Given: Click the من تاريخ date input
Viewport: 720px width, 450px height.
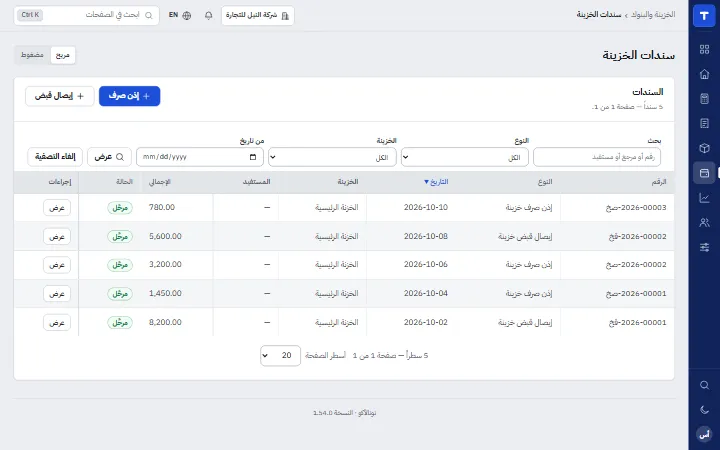Looking at the screenshot, I should pyautogui.click(x=200, y=157).
